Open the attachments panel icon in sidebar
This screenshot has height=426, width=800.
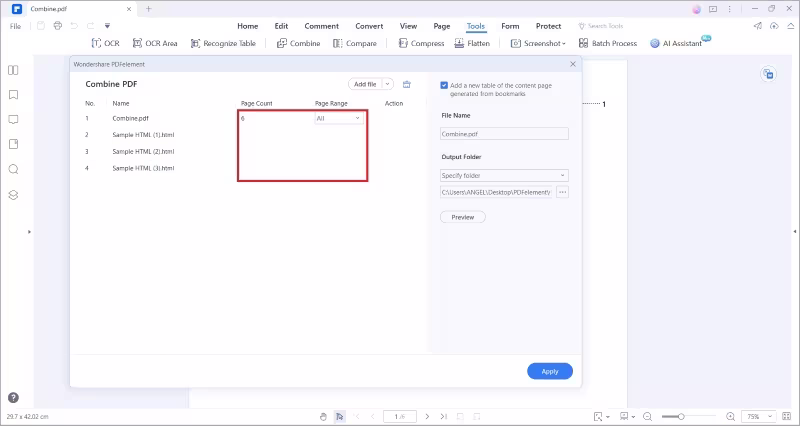[13, 144]
